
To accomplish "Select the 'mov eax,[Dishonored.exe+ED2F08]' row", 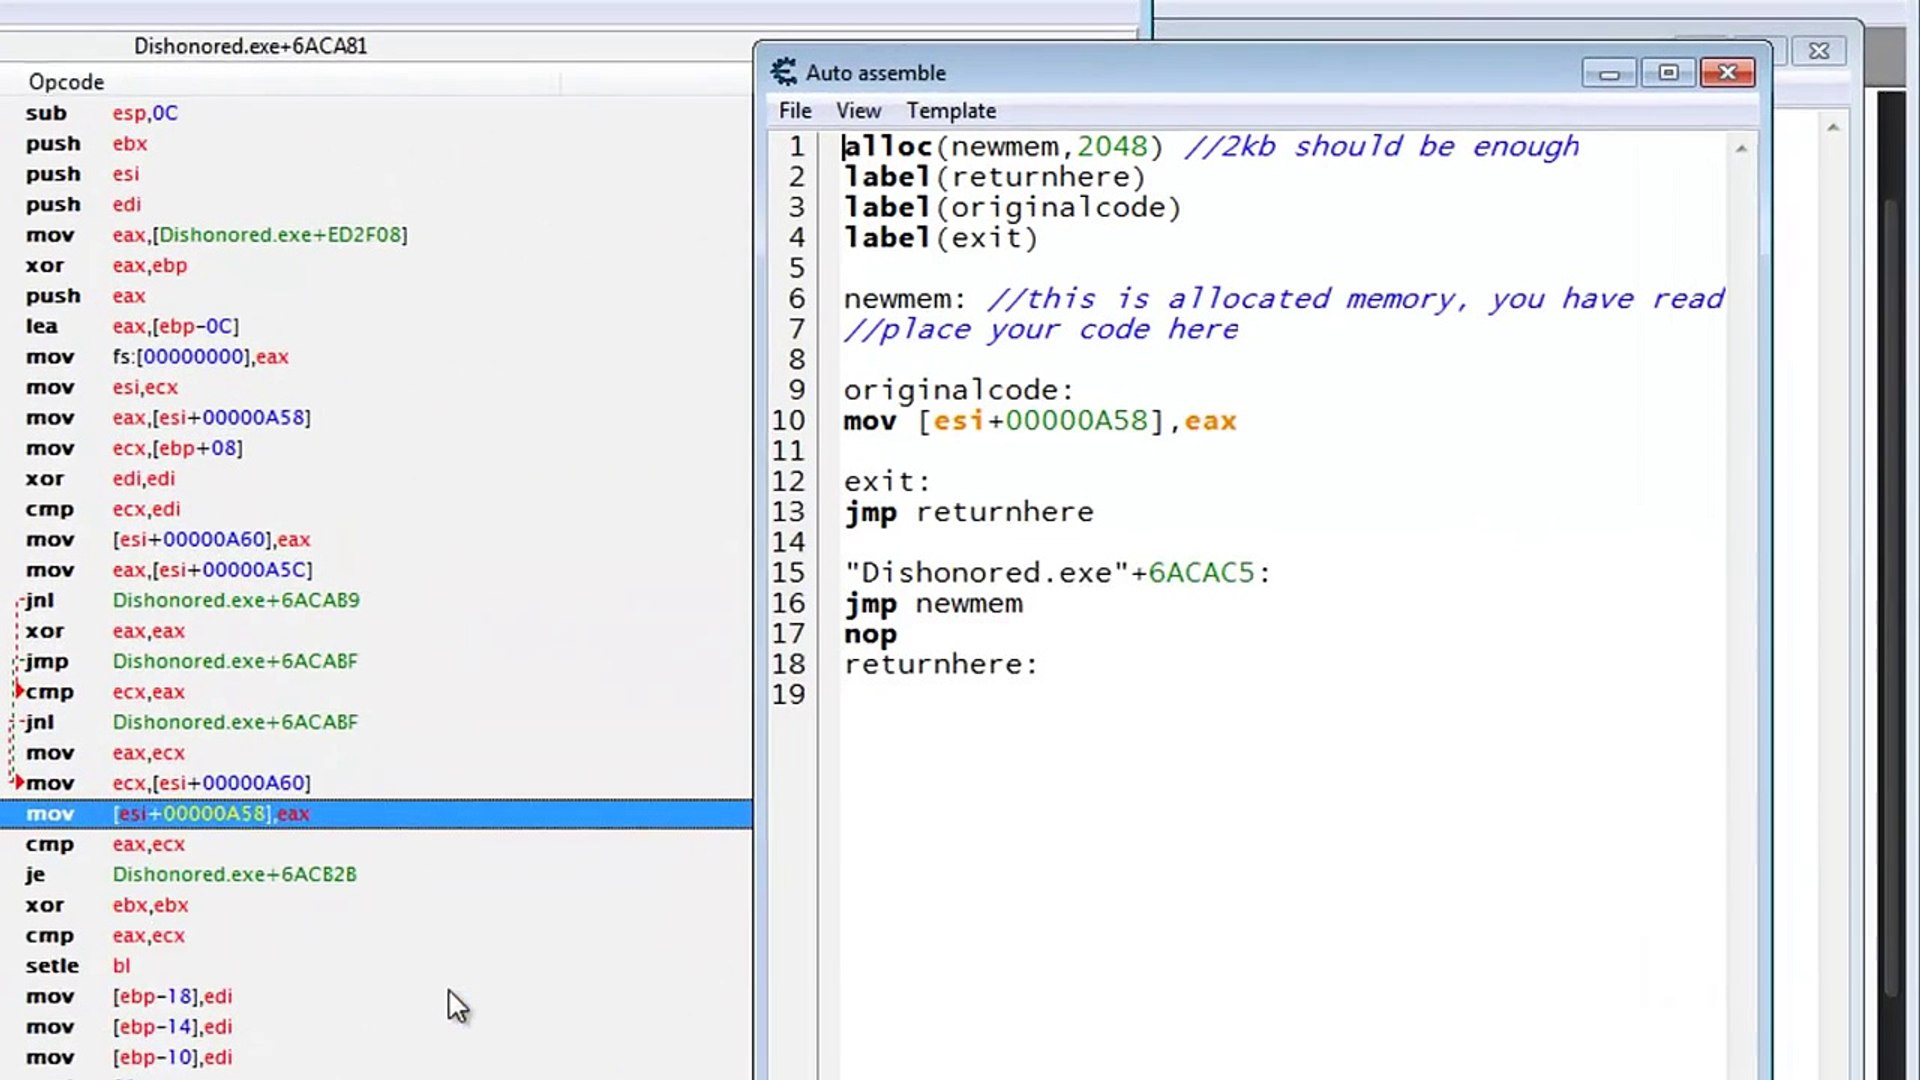I will point(376,235).
